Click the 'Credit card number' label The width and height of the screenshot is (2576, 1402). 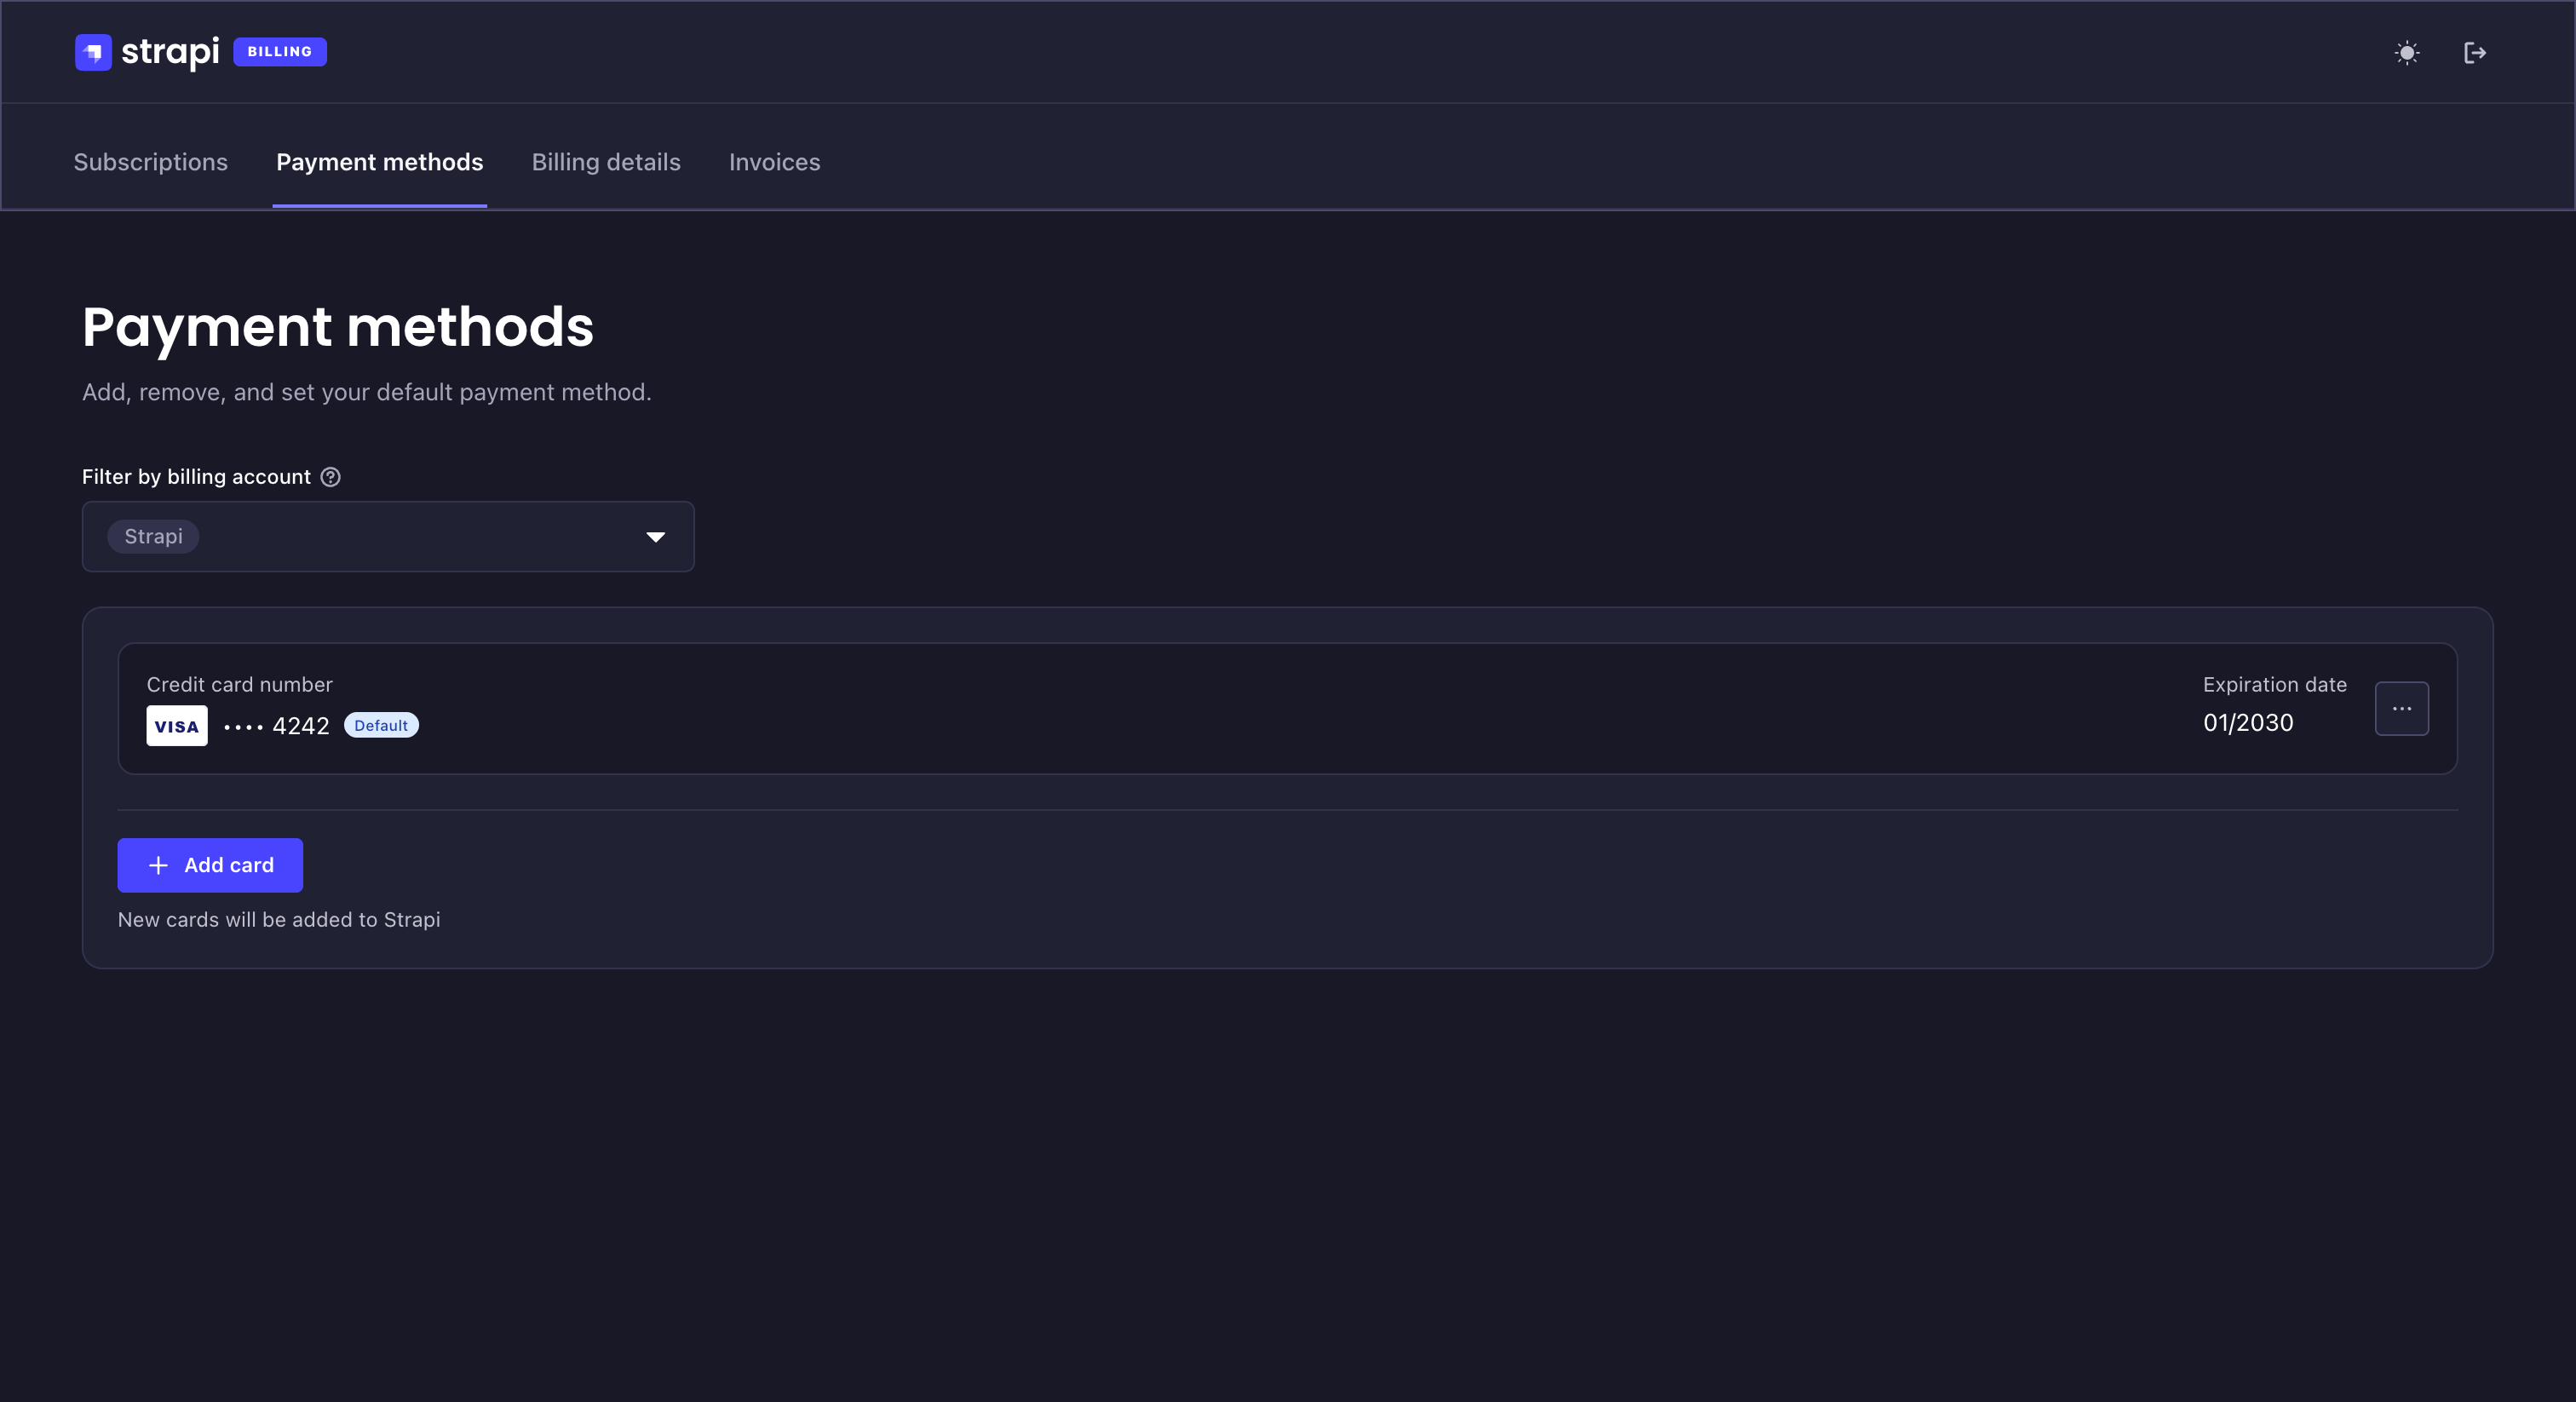240,684
